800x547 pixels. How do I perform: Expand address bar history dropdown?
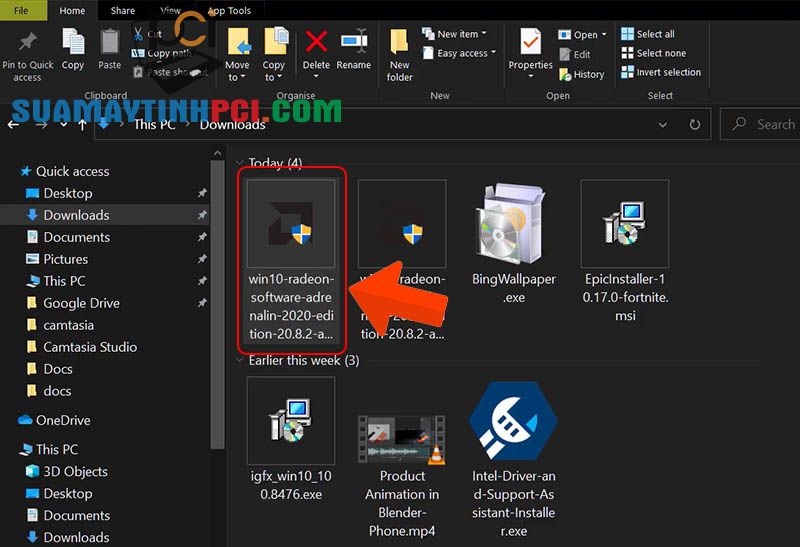coord(662,125)
